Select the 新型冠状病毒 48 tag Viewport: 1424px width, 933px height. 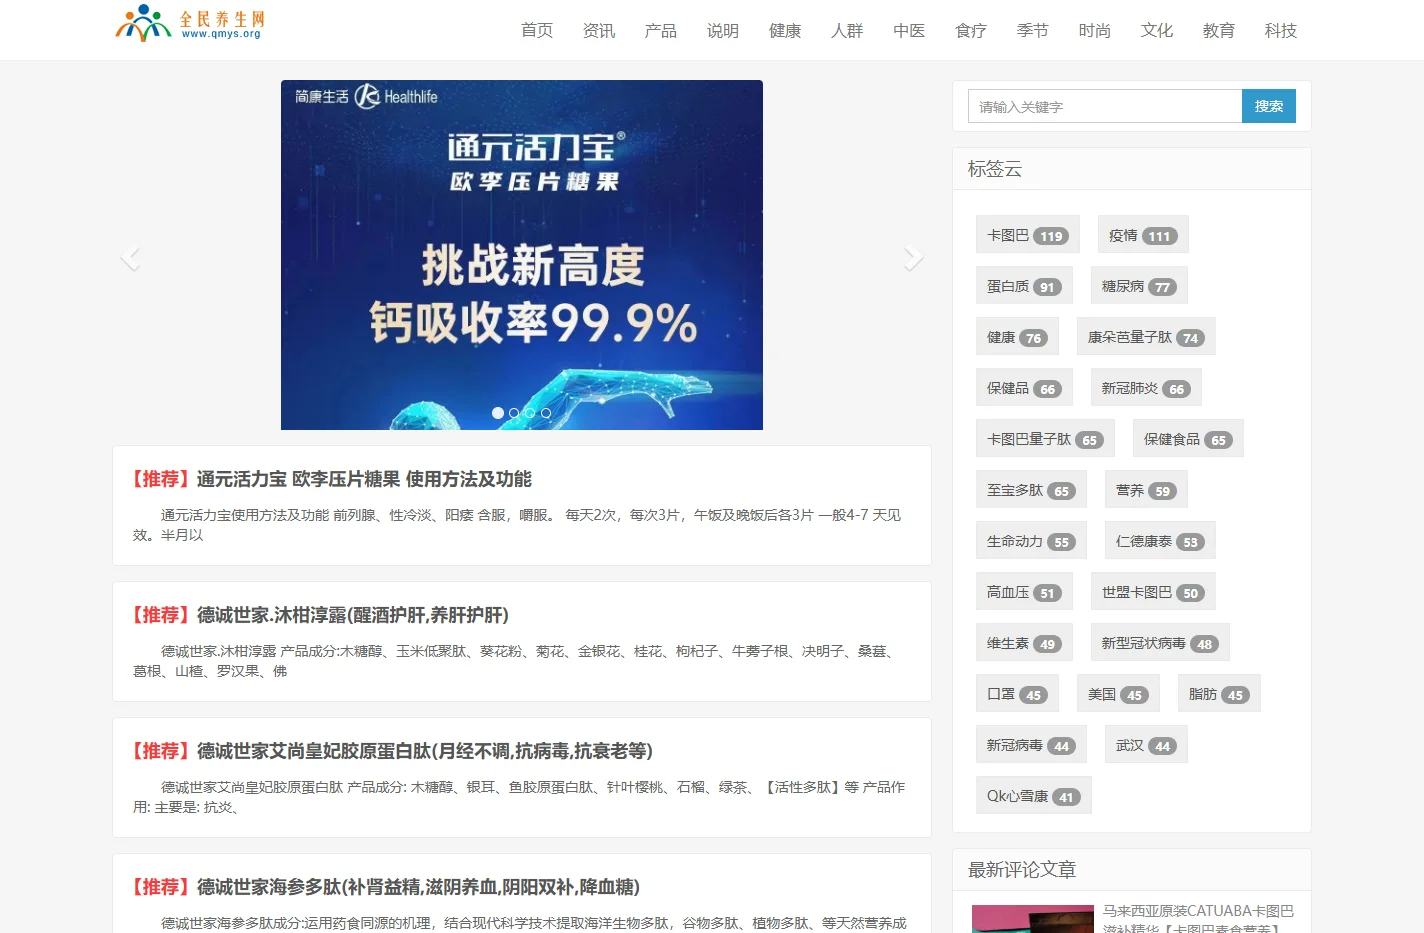pos(1160,643)
